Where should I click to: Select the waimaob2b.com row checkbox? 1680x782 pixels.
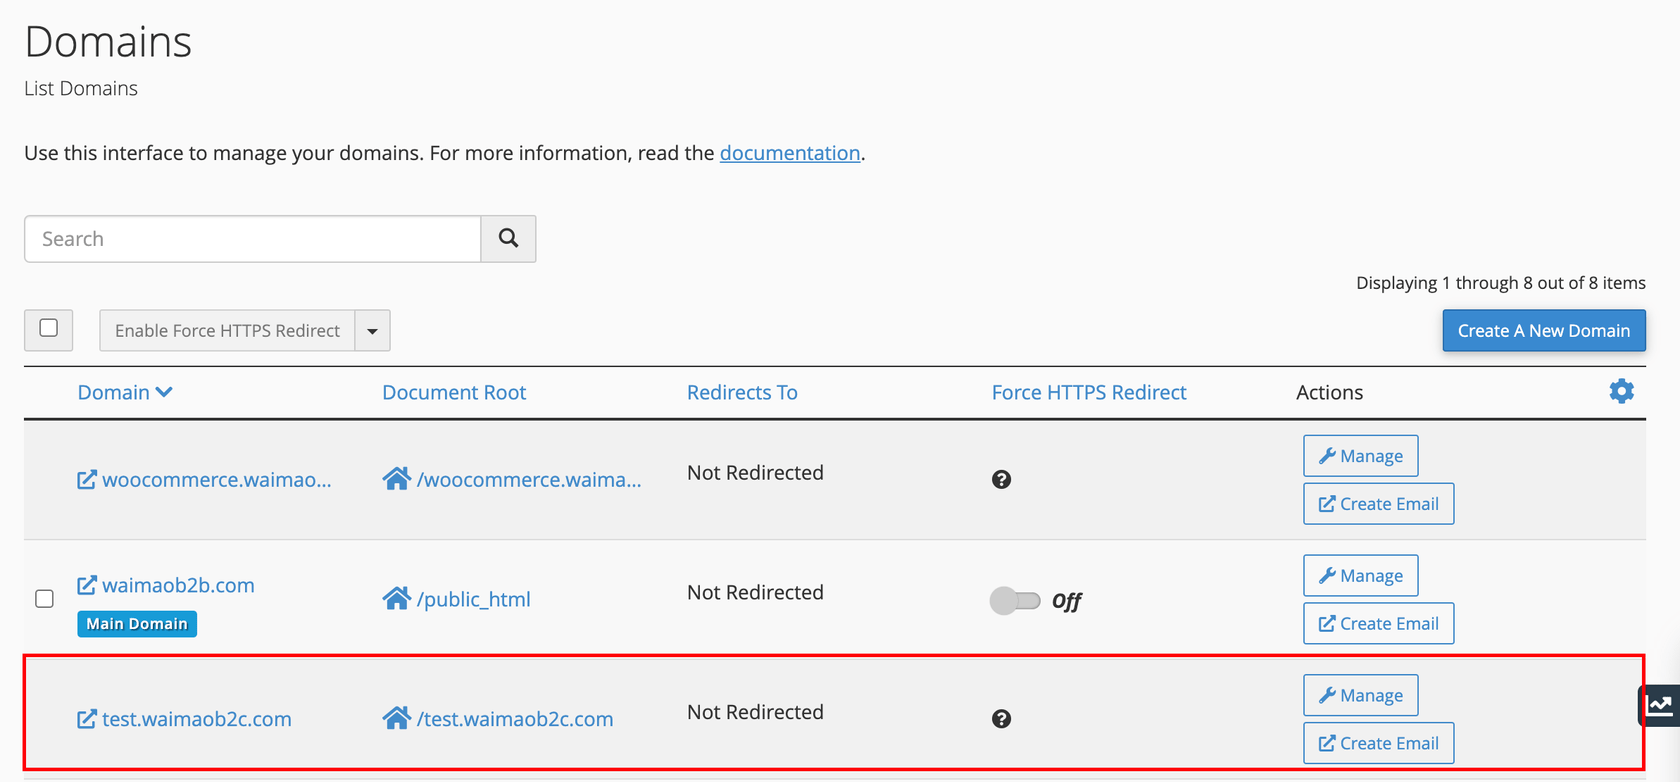44,599
